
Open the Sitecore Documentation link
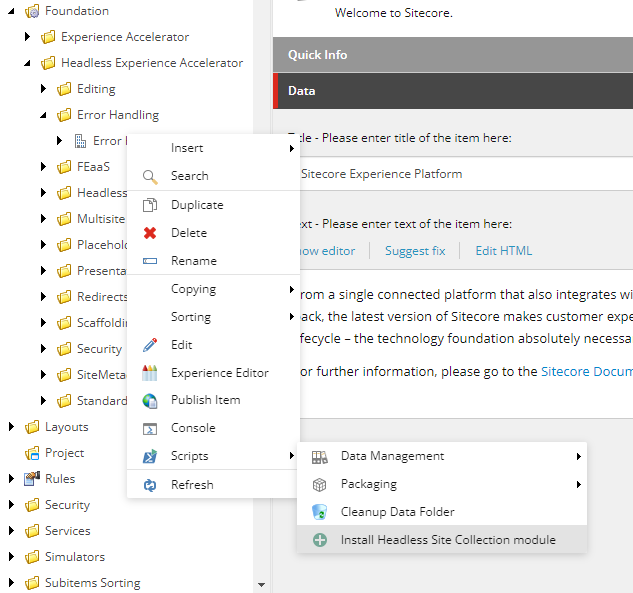587,371
